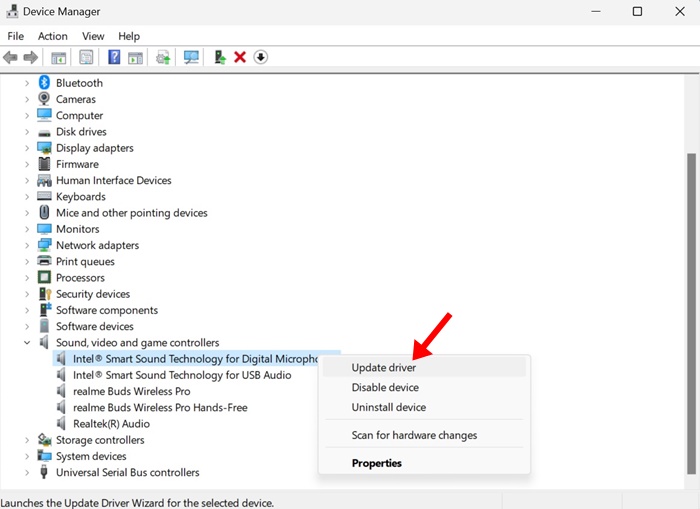Image resolution: width=700 pixels, height=509 pixels.
Task: Maximize the Device Manager window
Action: coord(638,12)
